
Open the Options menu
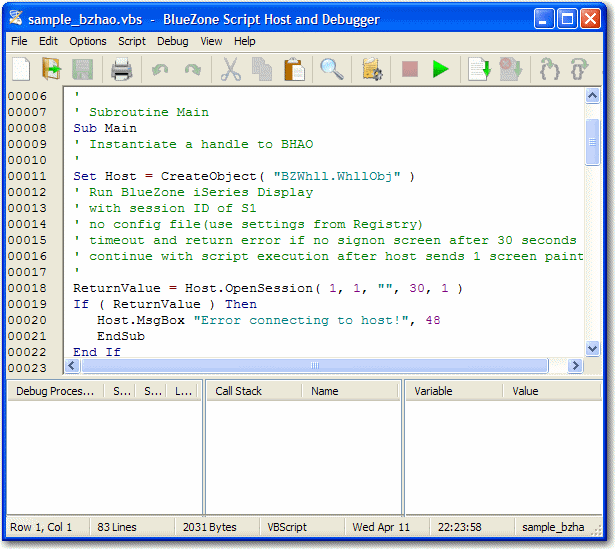point(88,41)
